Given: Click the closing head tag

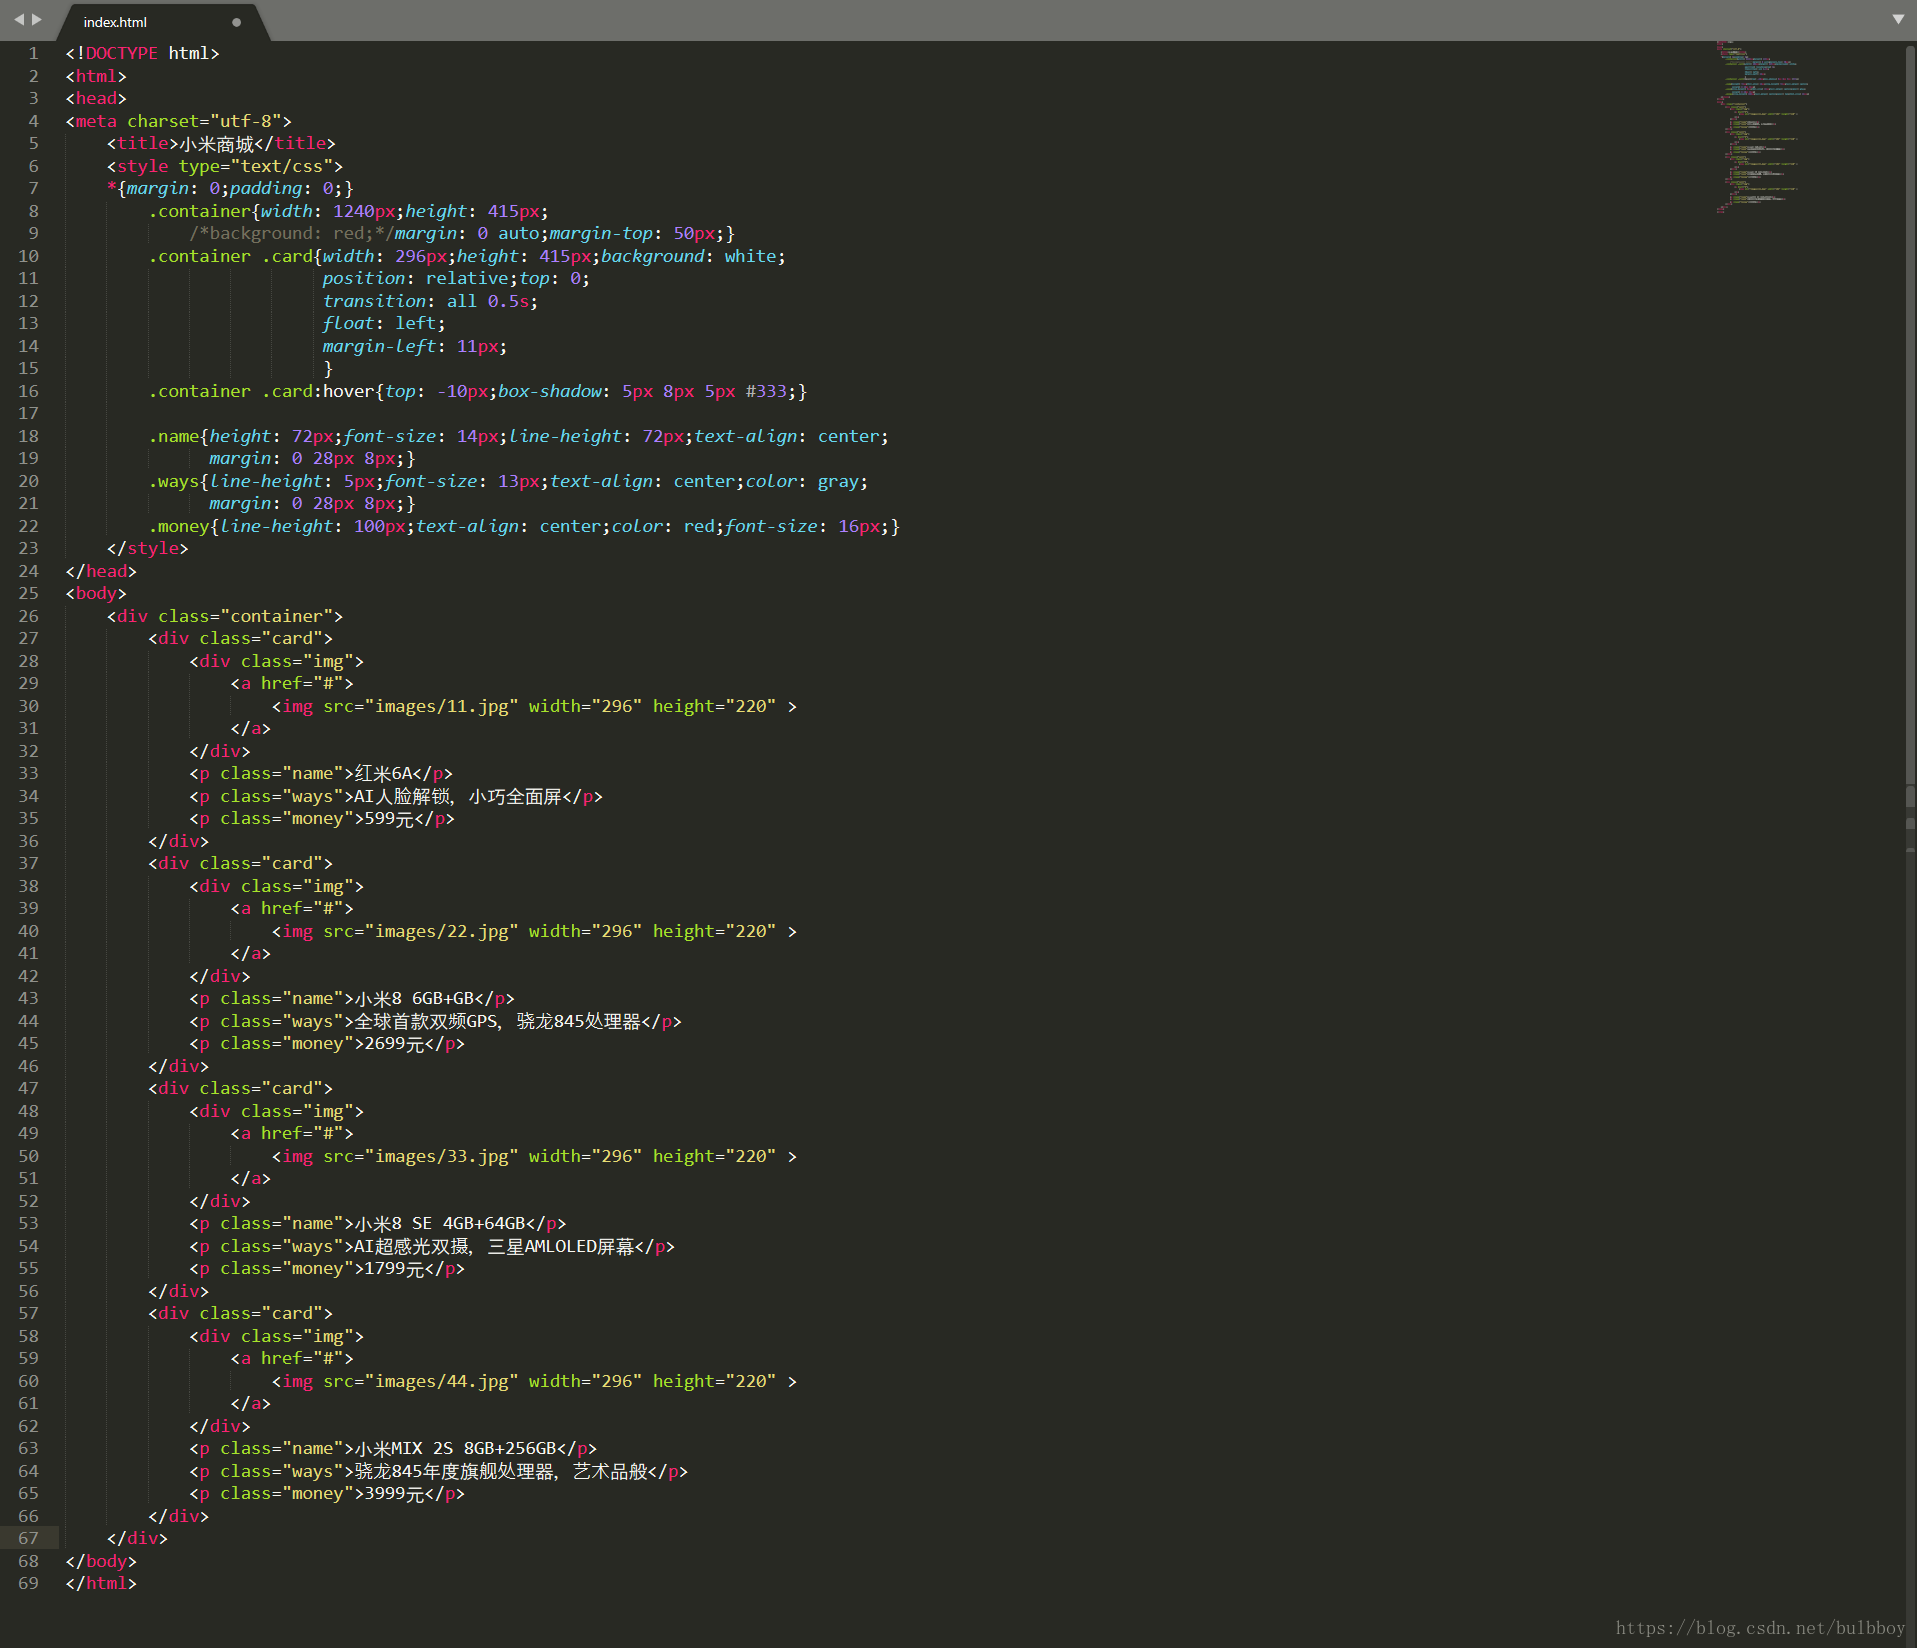Looking at the screenshot, I should [101, 571].
